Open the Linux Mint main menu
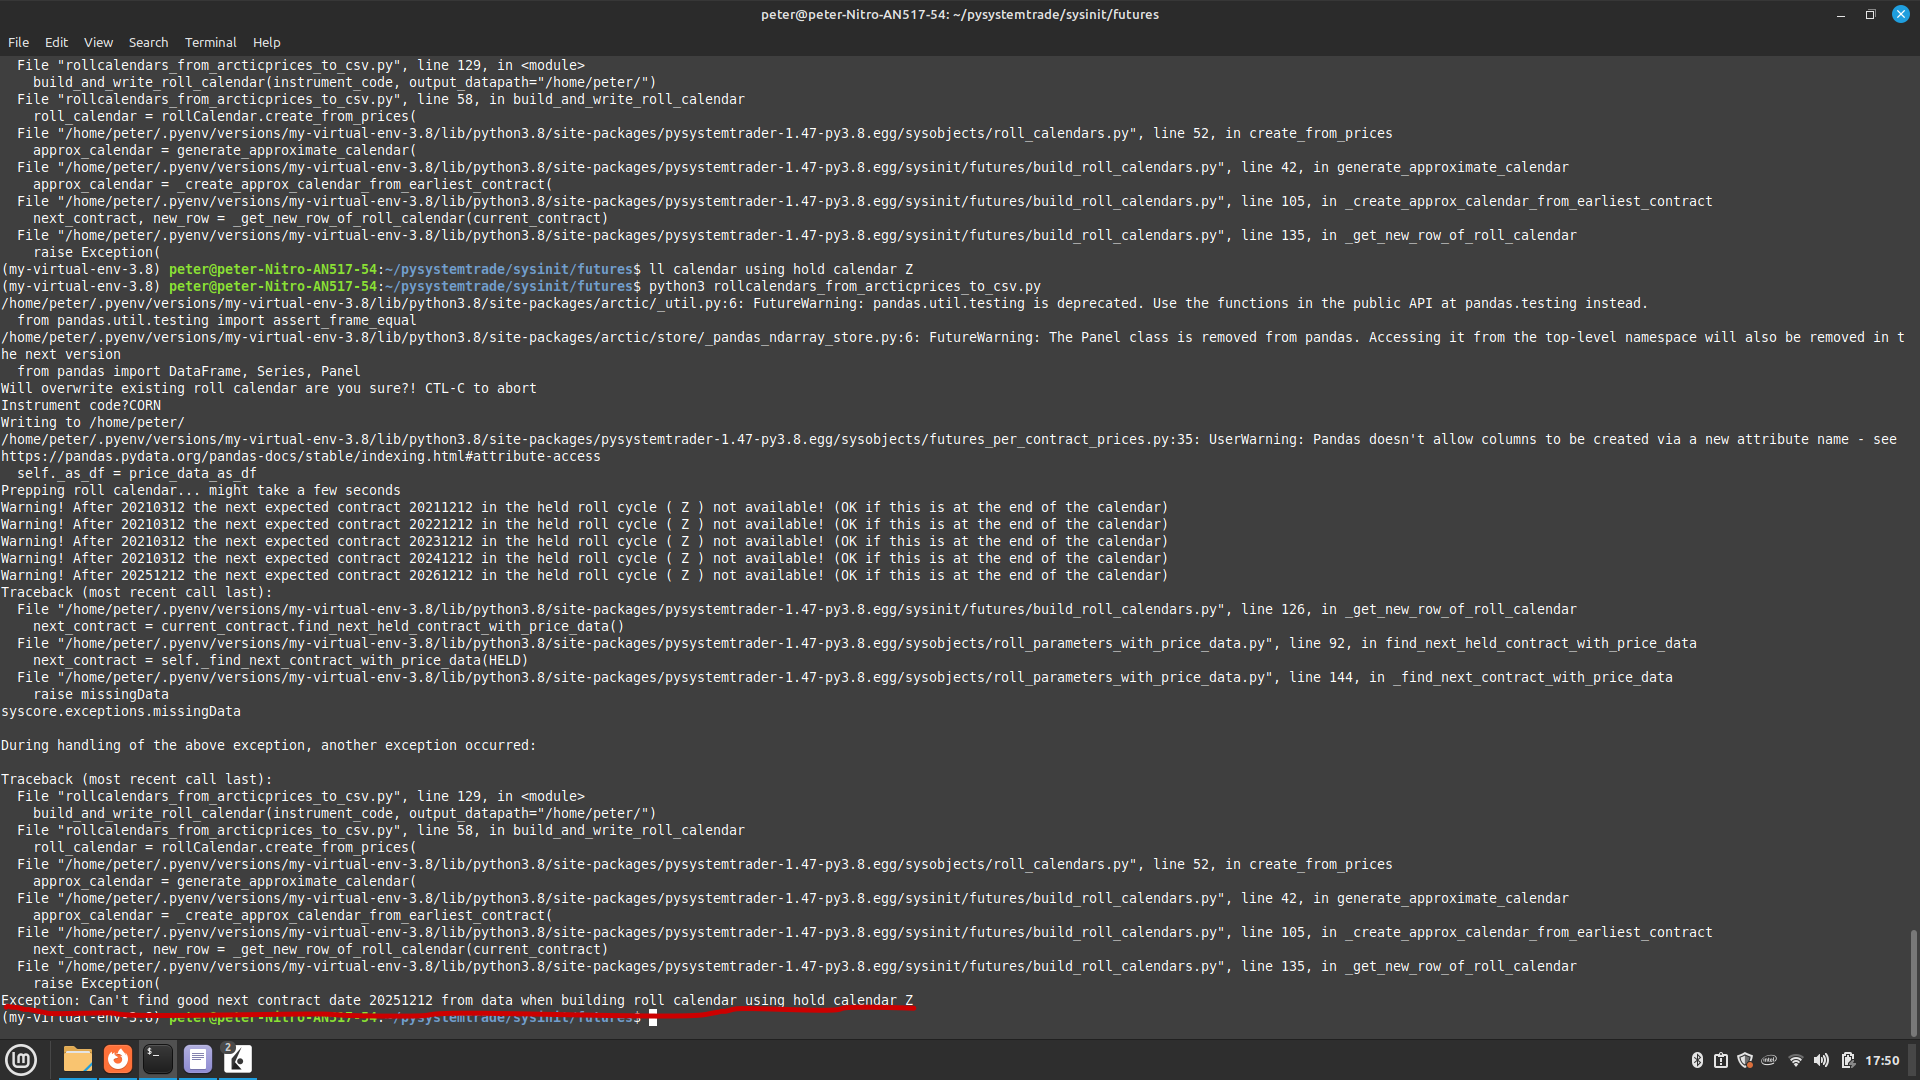 pos(21,1059)
